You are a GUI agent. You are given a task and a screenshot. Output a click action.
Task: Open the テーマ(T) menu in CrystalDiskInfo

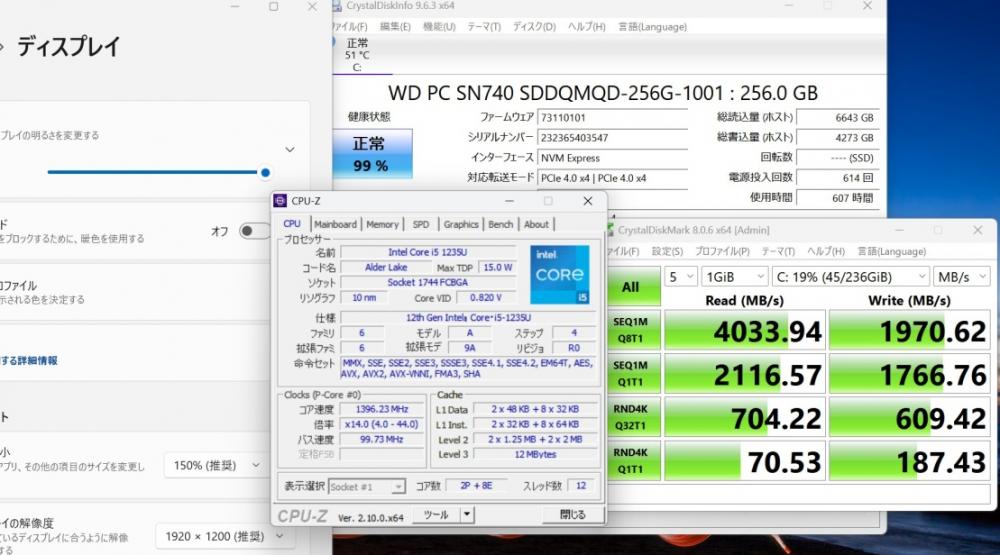click(x=484, y=27)
